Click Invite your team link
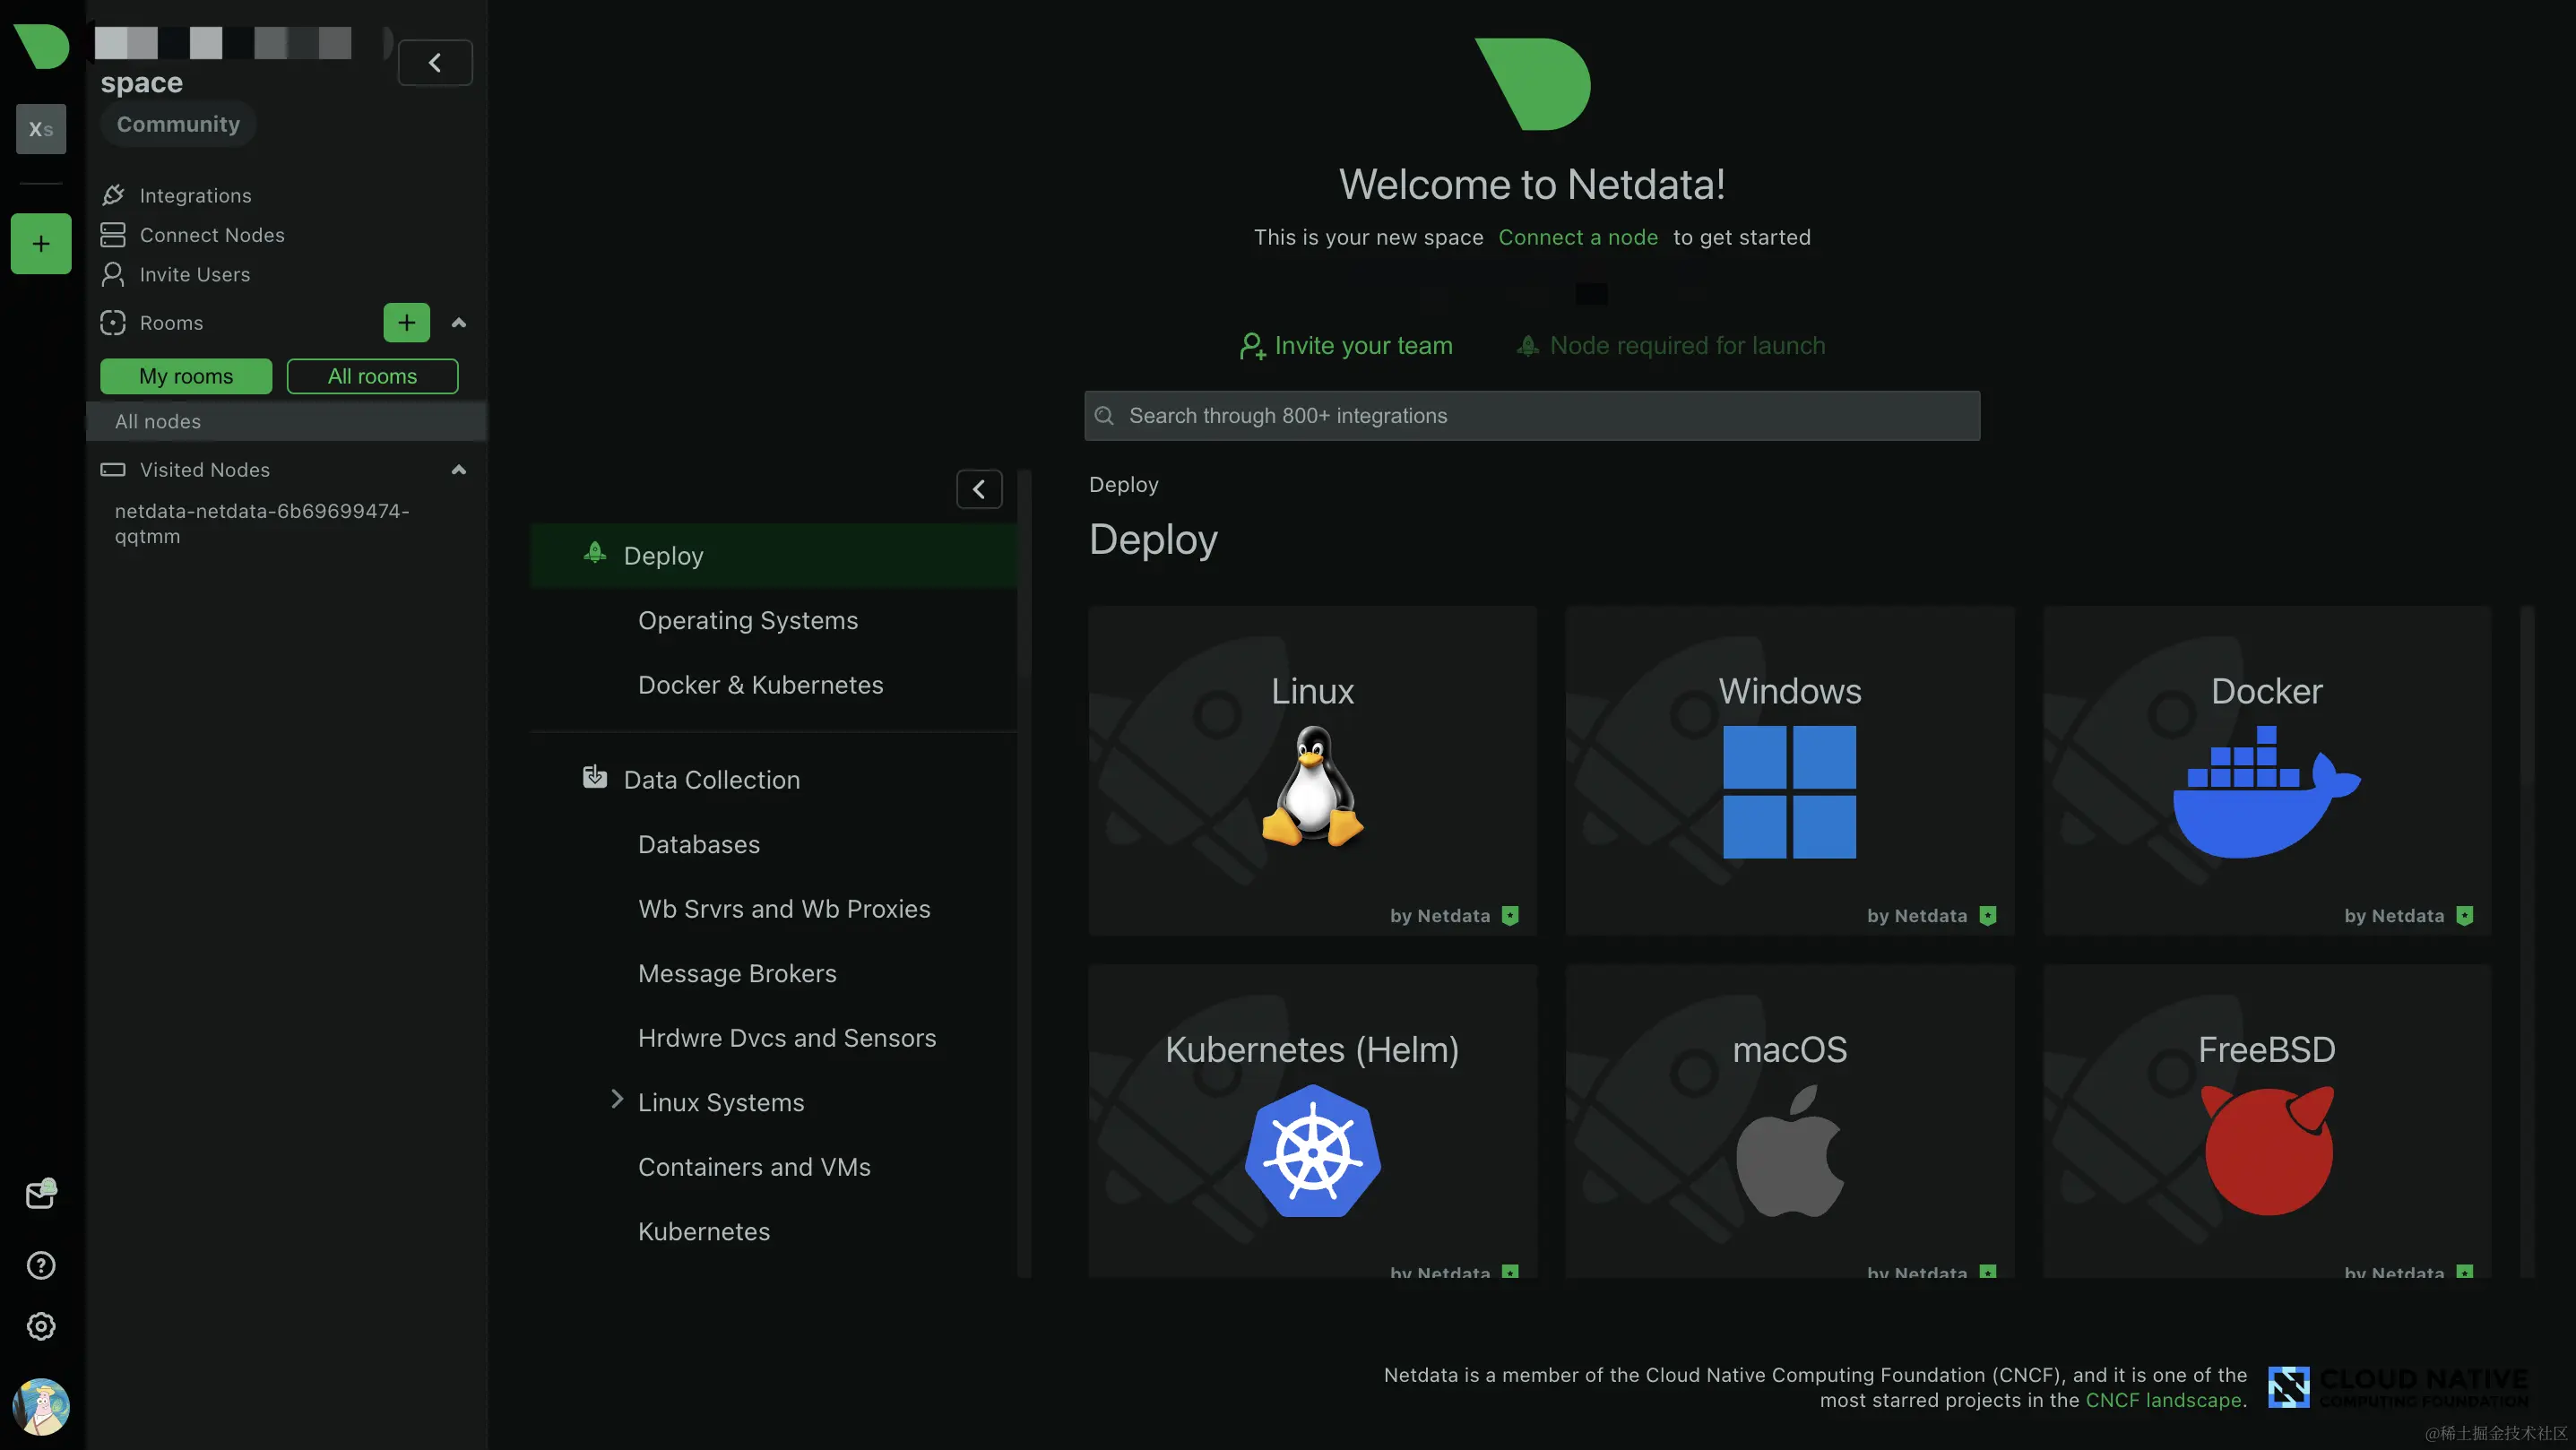This screenshot has width=2576, height=1450. click(1346, 345)
